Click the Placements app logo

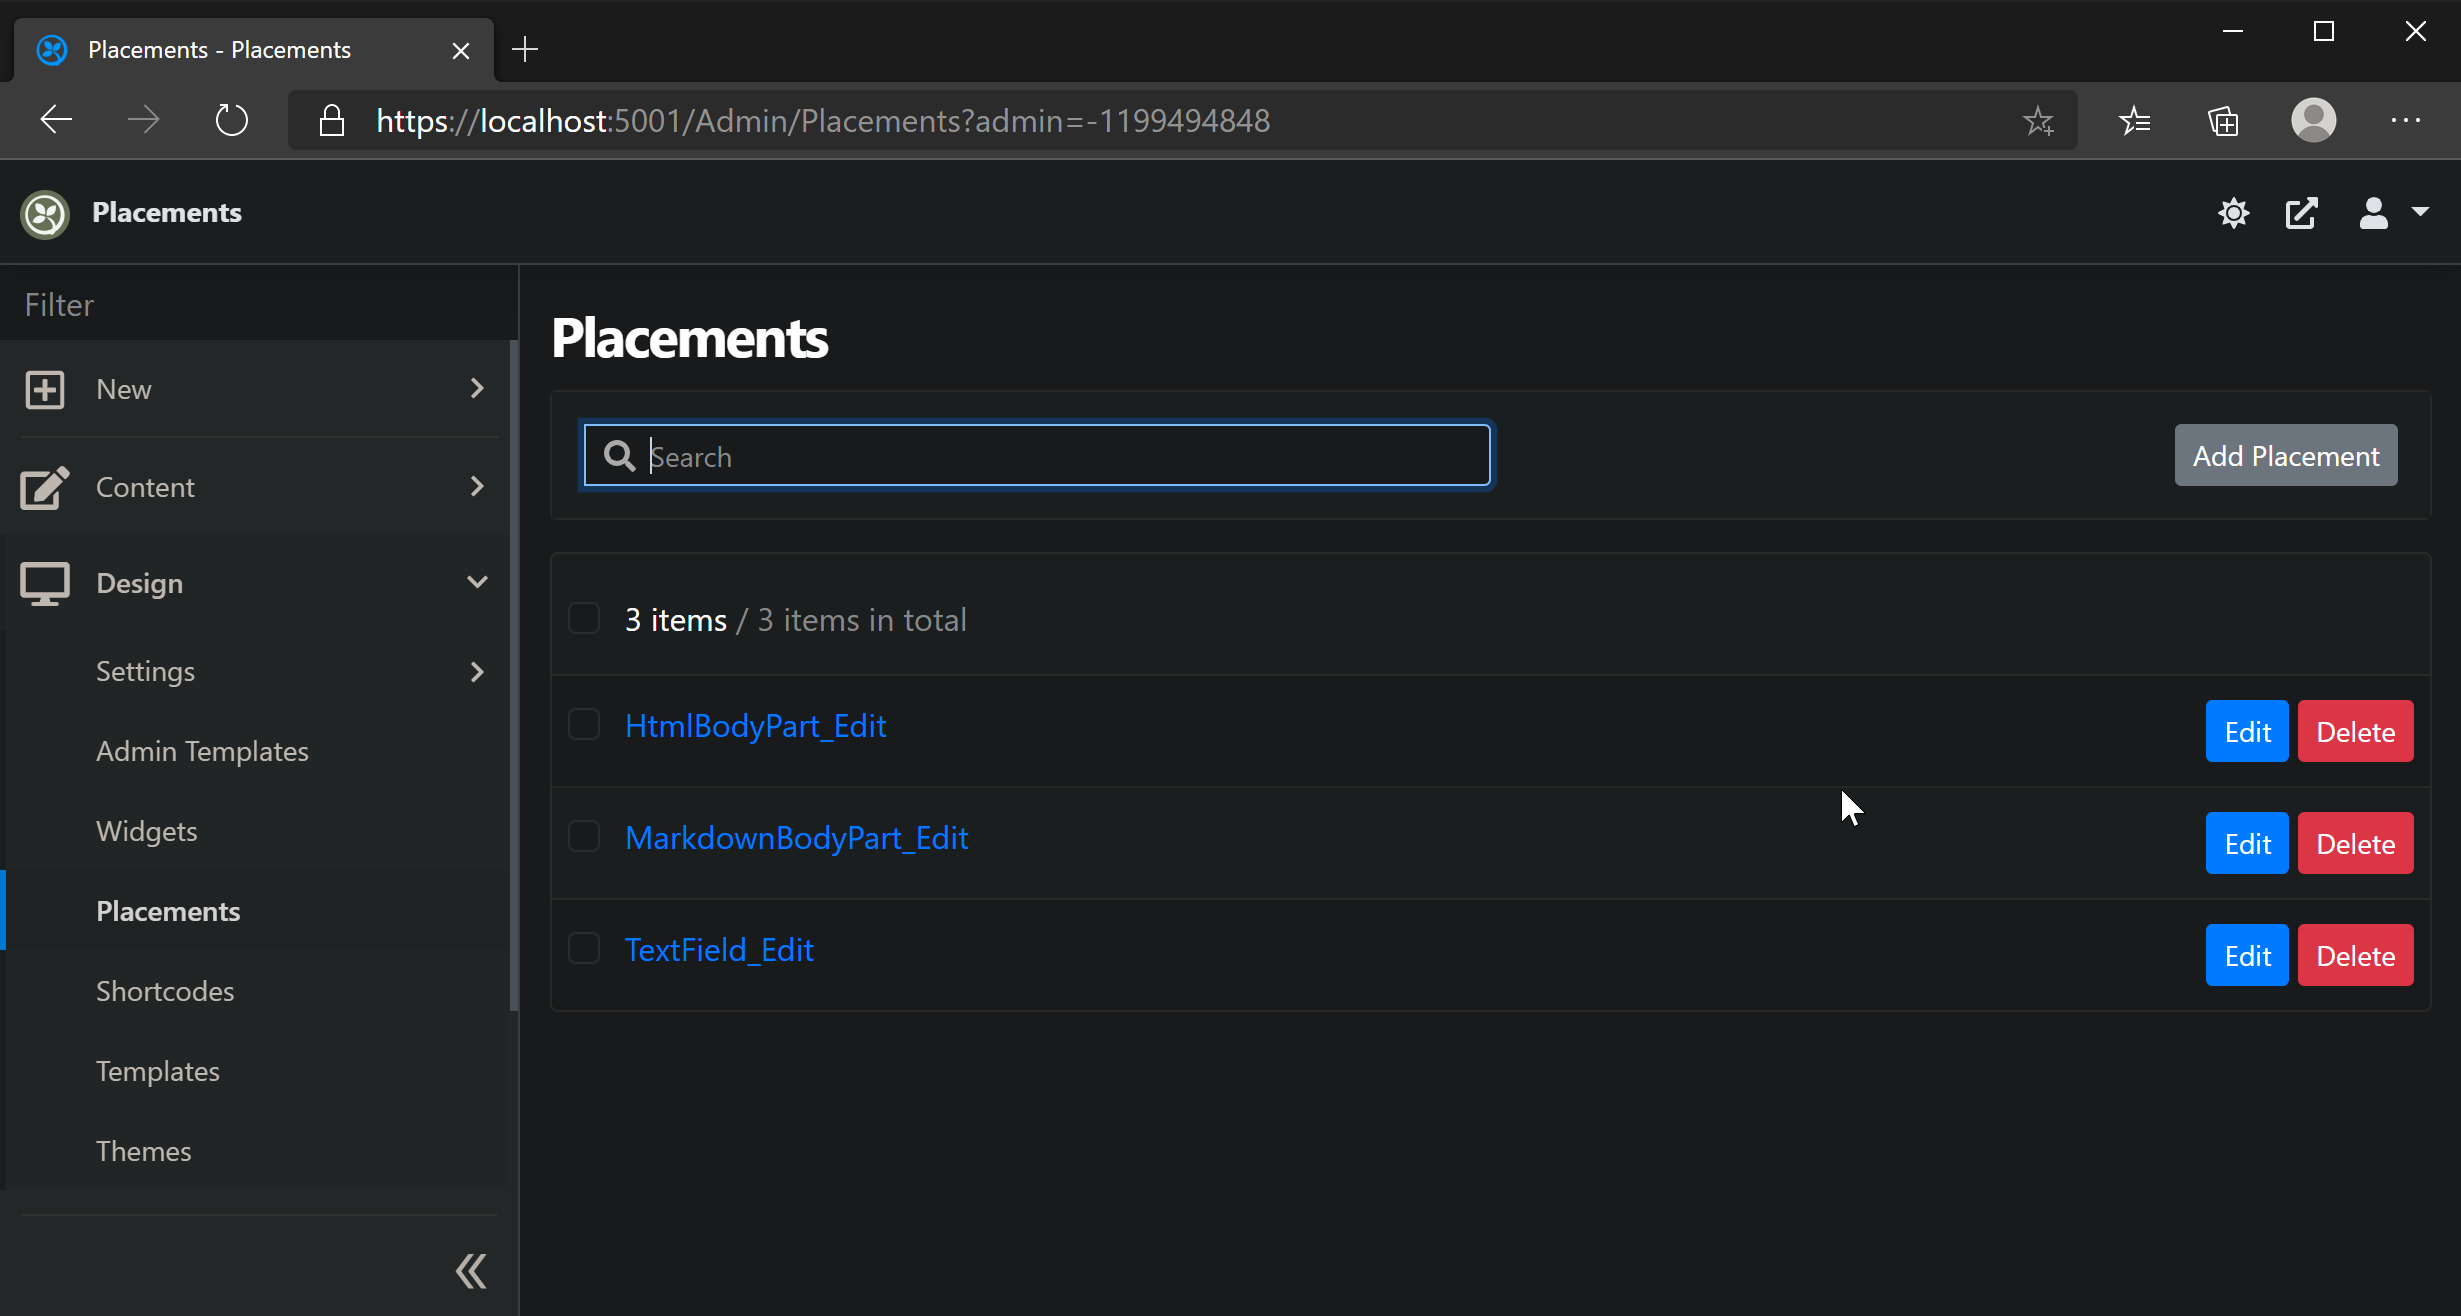pos(44,213)
